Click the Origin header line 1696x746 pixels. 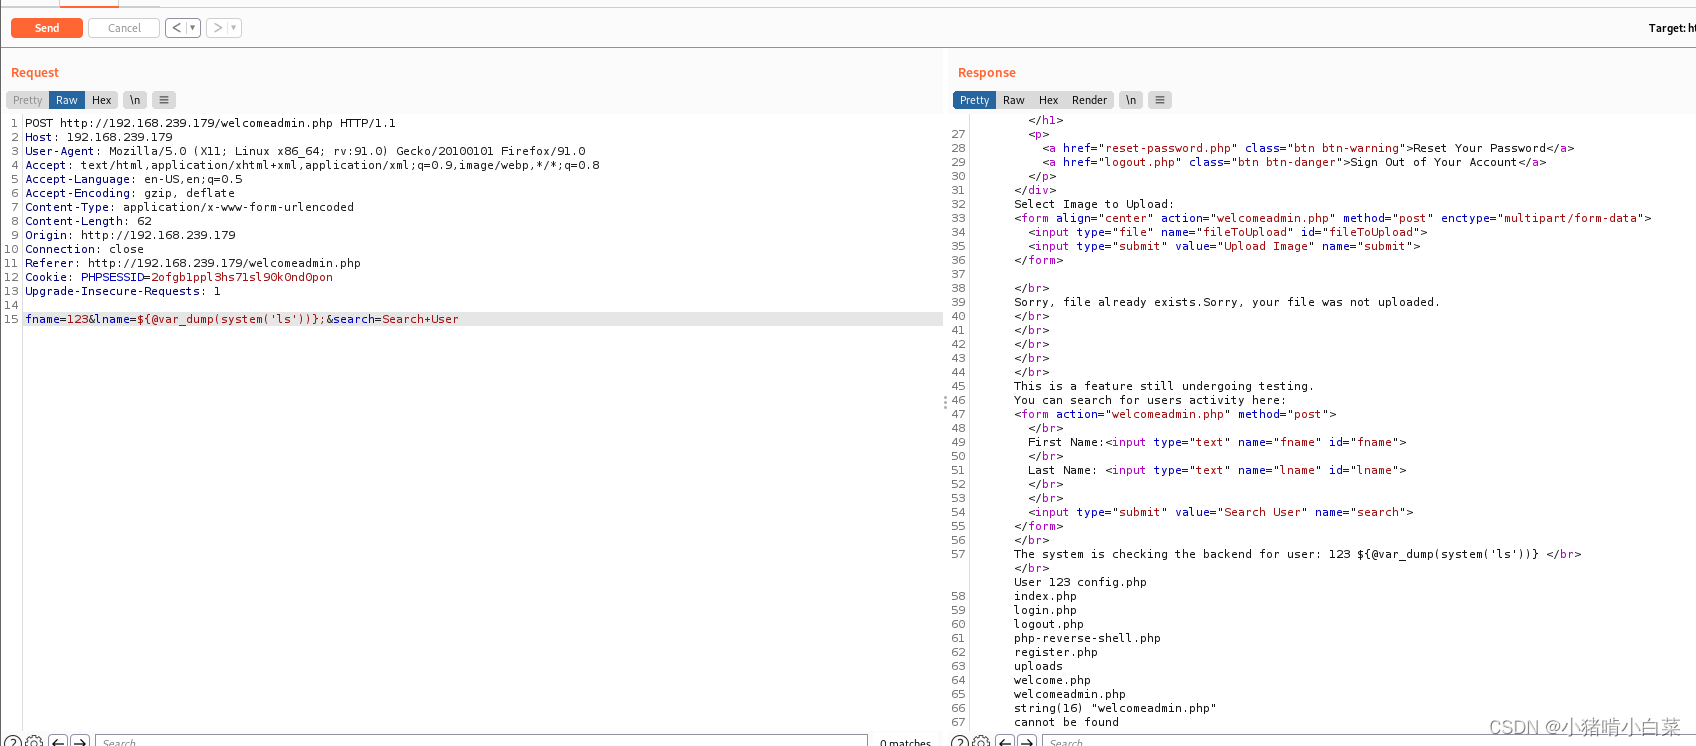click(130, 235)
